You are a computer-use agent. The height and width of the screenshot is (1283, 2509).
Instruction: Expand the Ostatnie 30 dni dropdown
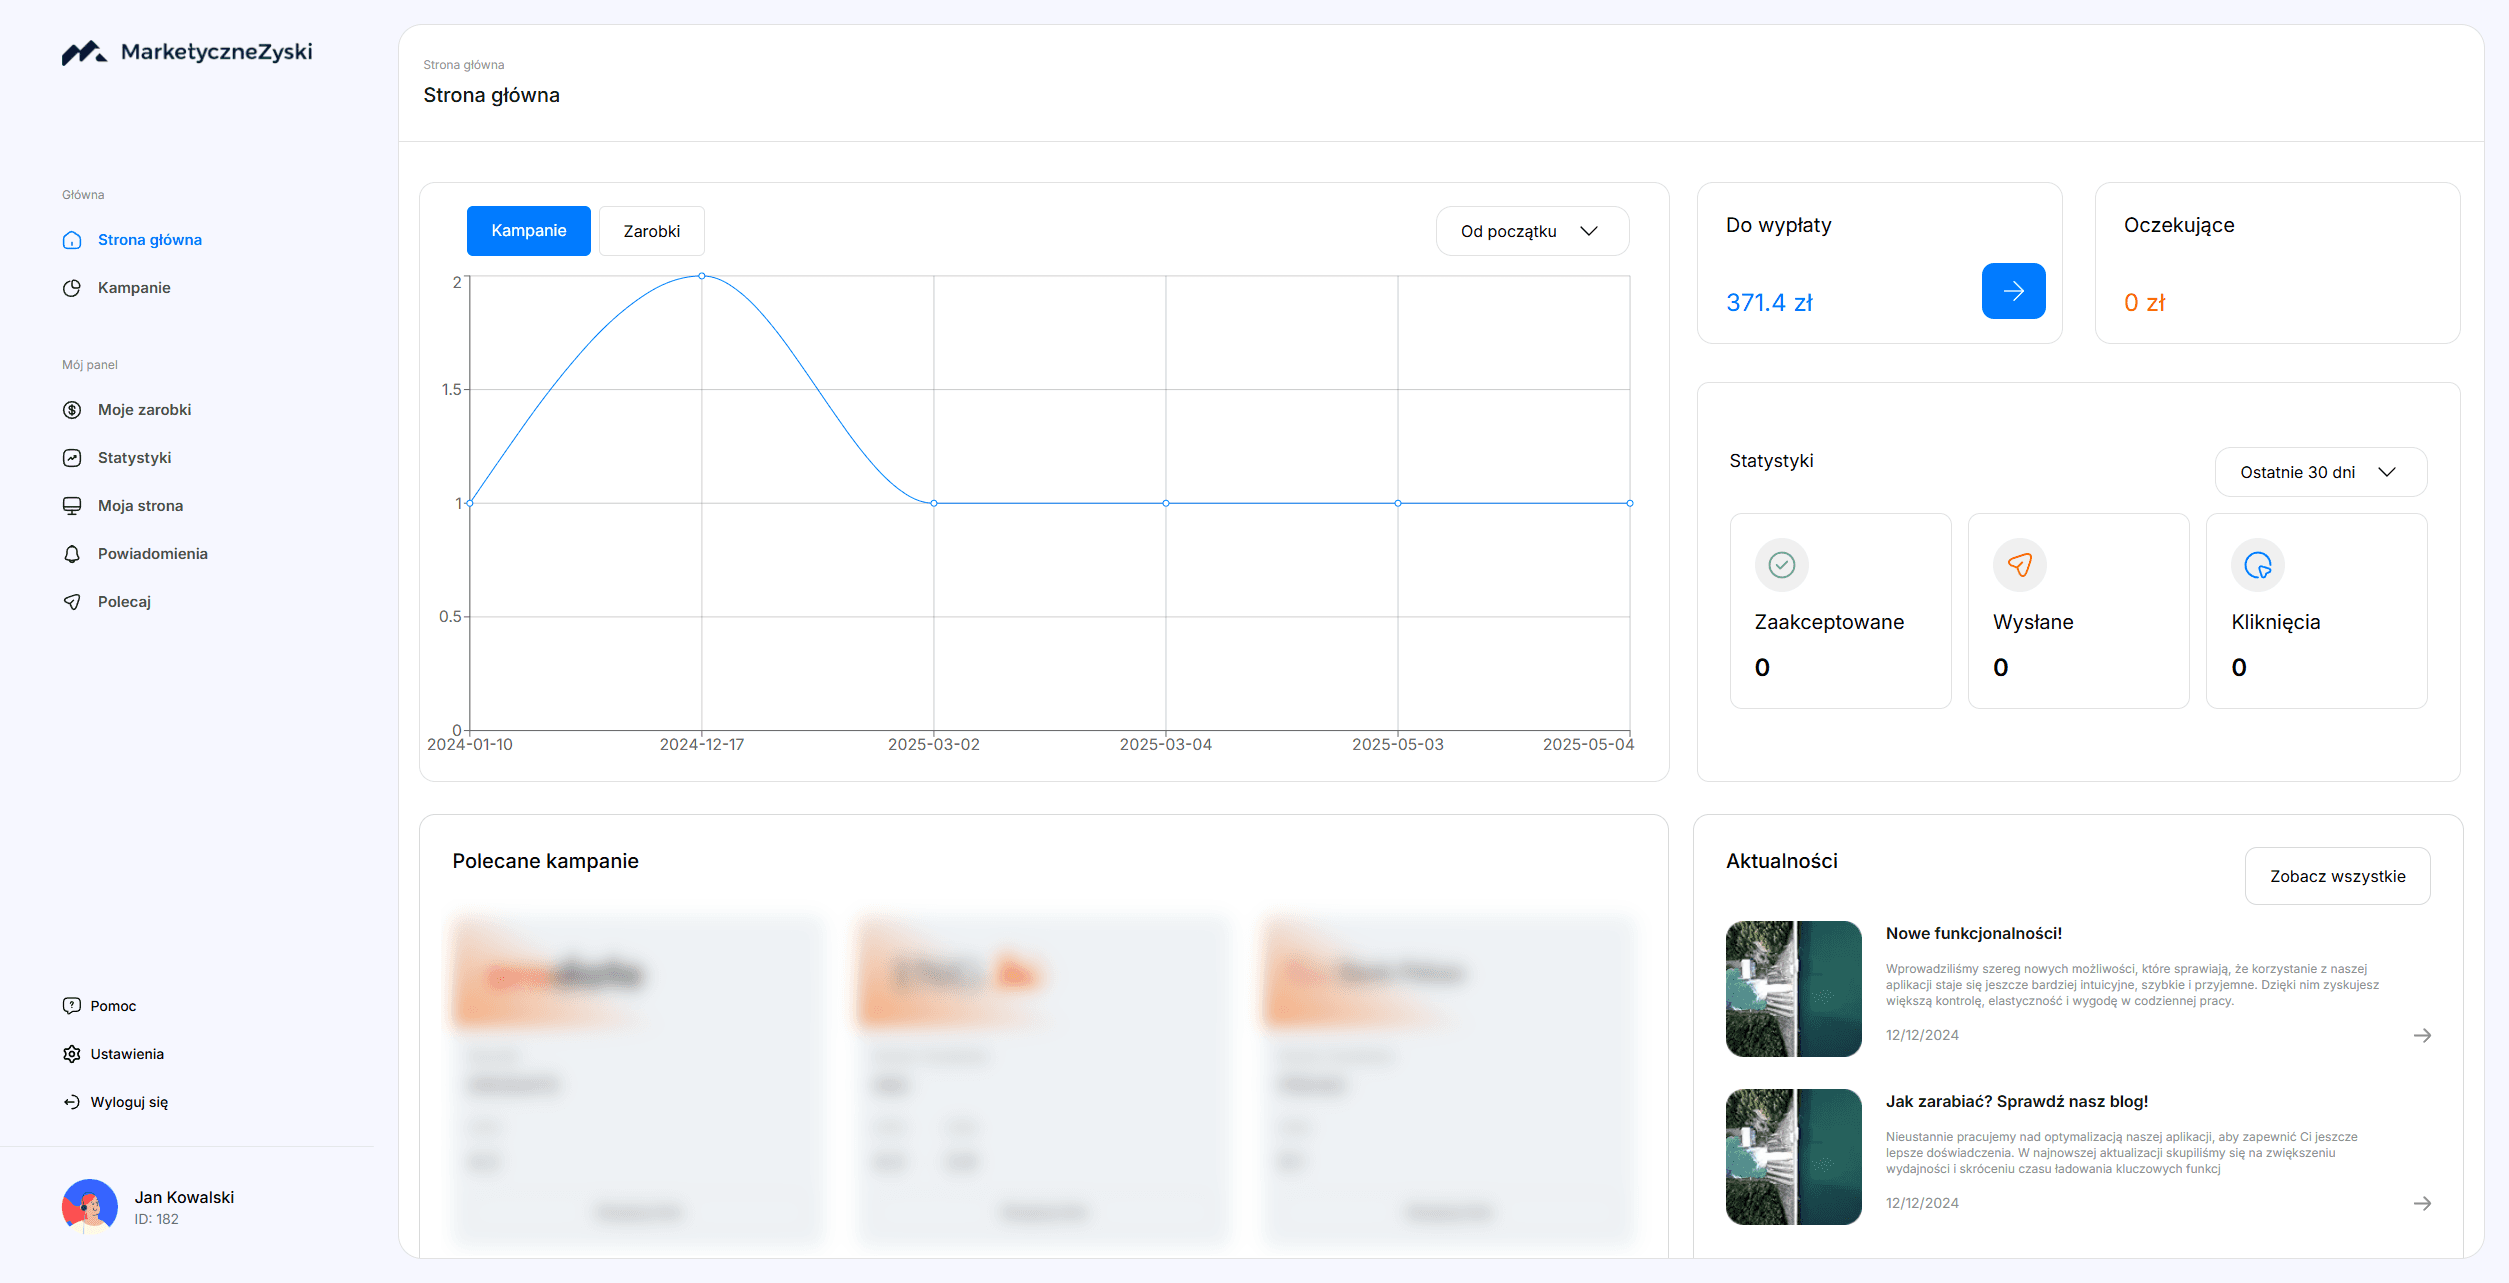tap(2320, 472)
